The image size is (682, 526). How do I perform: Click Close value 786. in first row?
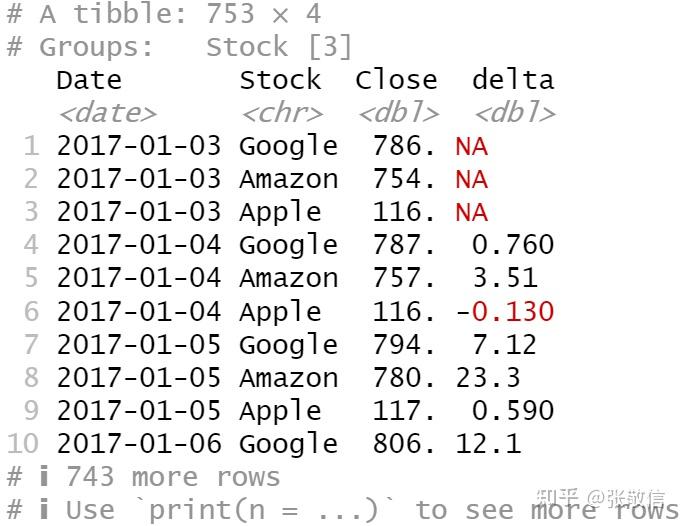coord(404,146)
